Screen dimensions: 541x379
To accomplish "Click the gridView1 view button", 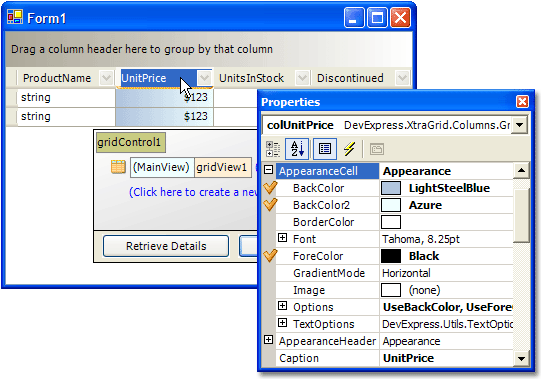I will pyautogui.click(x=223, y=167).
